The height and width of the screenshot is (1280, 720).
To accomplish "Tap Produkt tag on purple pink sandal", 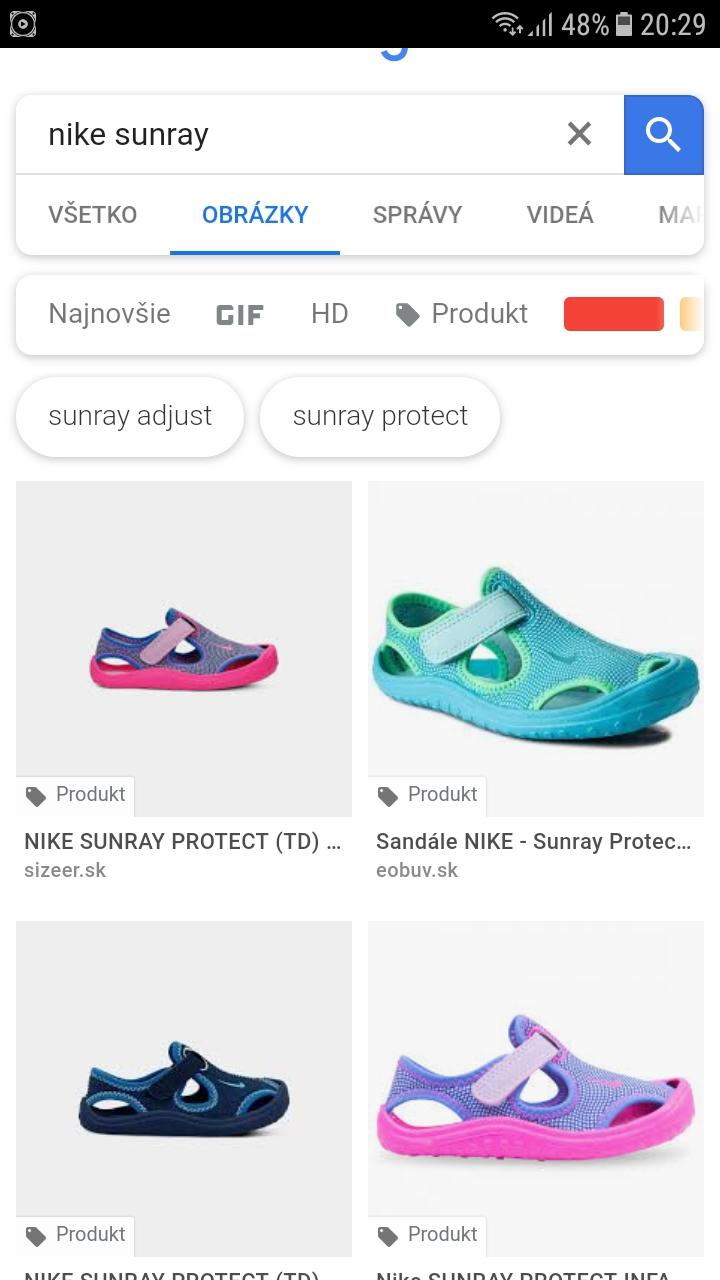I will [428, 1235].
